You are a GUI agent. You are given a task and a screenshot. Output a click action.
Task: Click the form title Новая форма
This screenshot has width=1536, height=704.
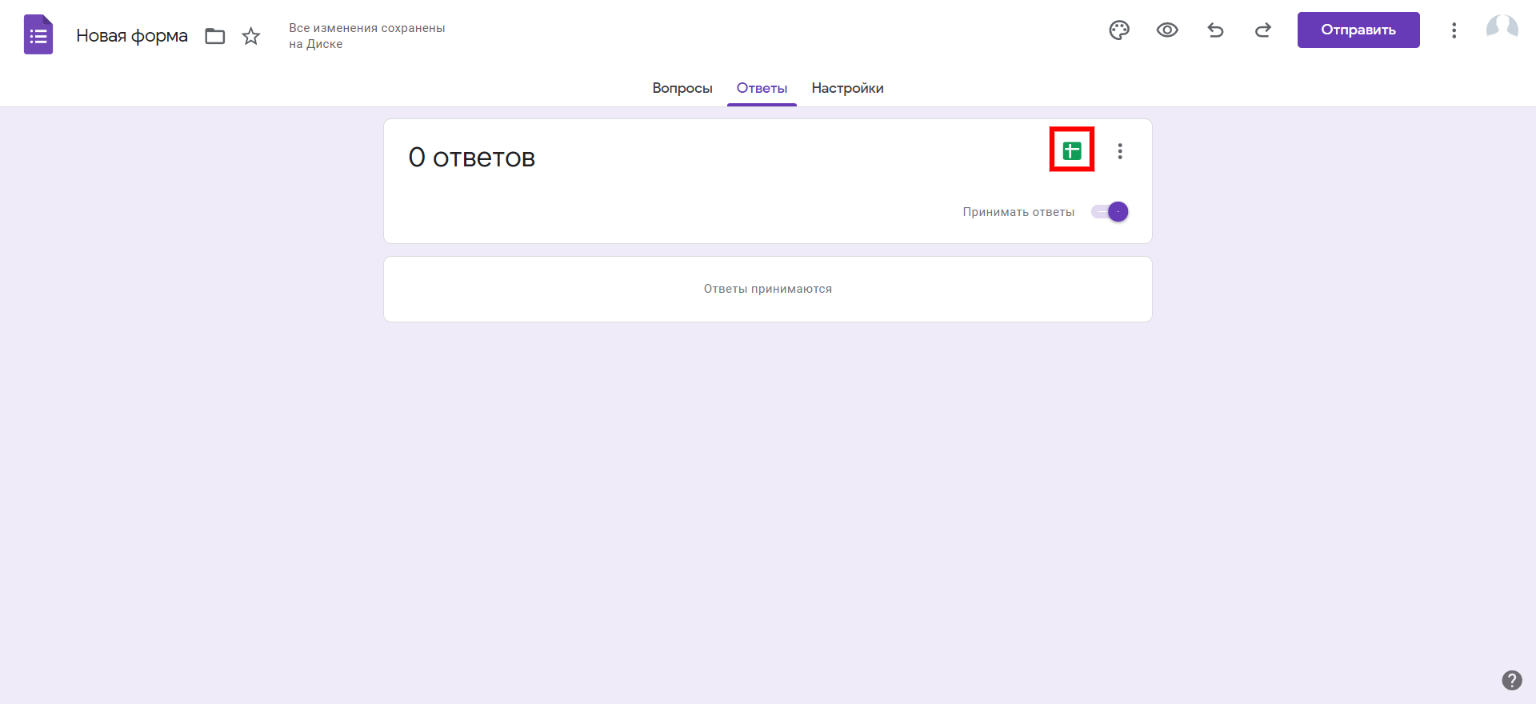[x=132, y=36]
